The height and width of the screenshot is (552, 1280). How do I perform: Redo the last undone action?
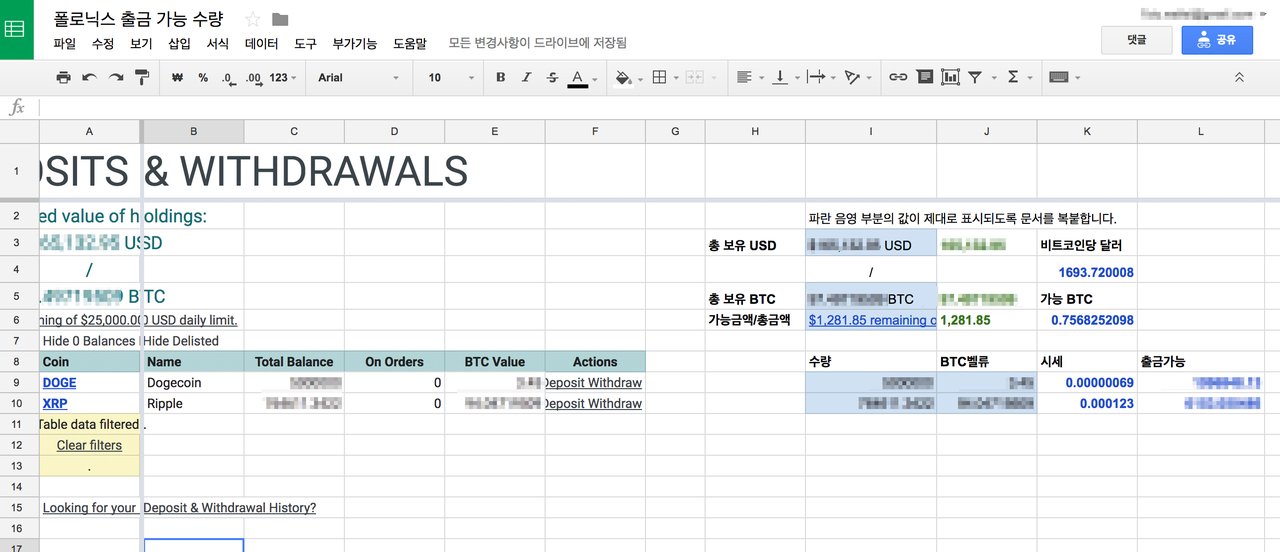[116, 77]
